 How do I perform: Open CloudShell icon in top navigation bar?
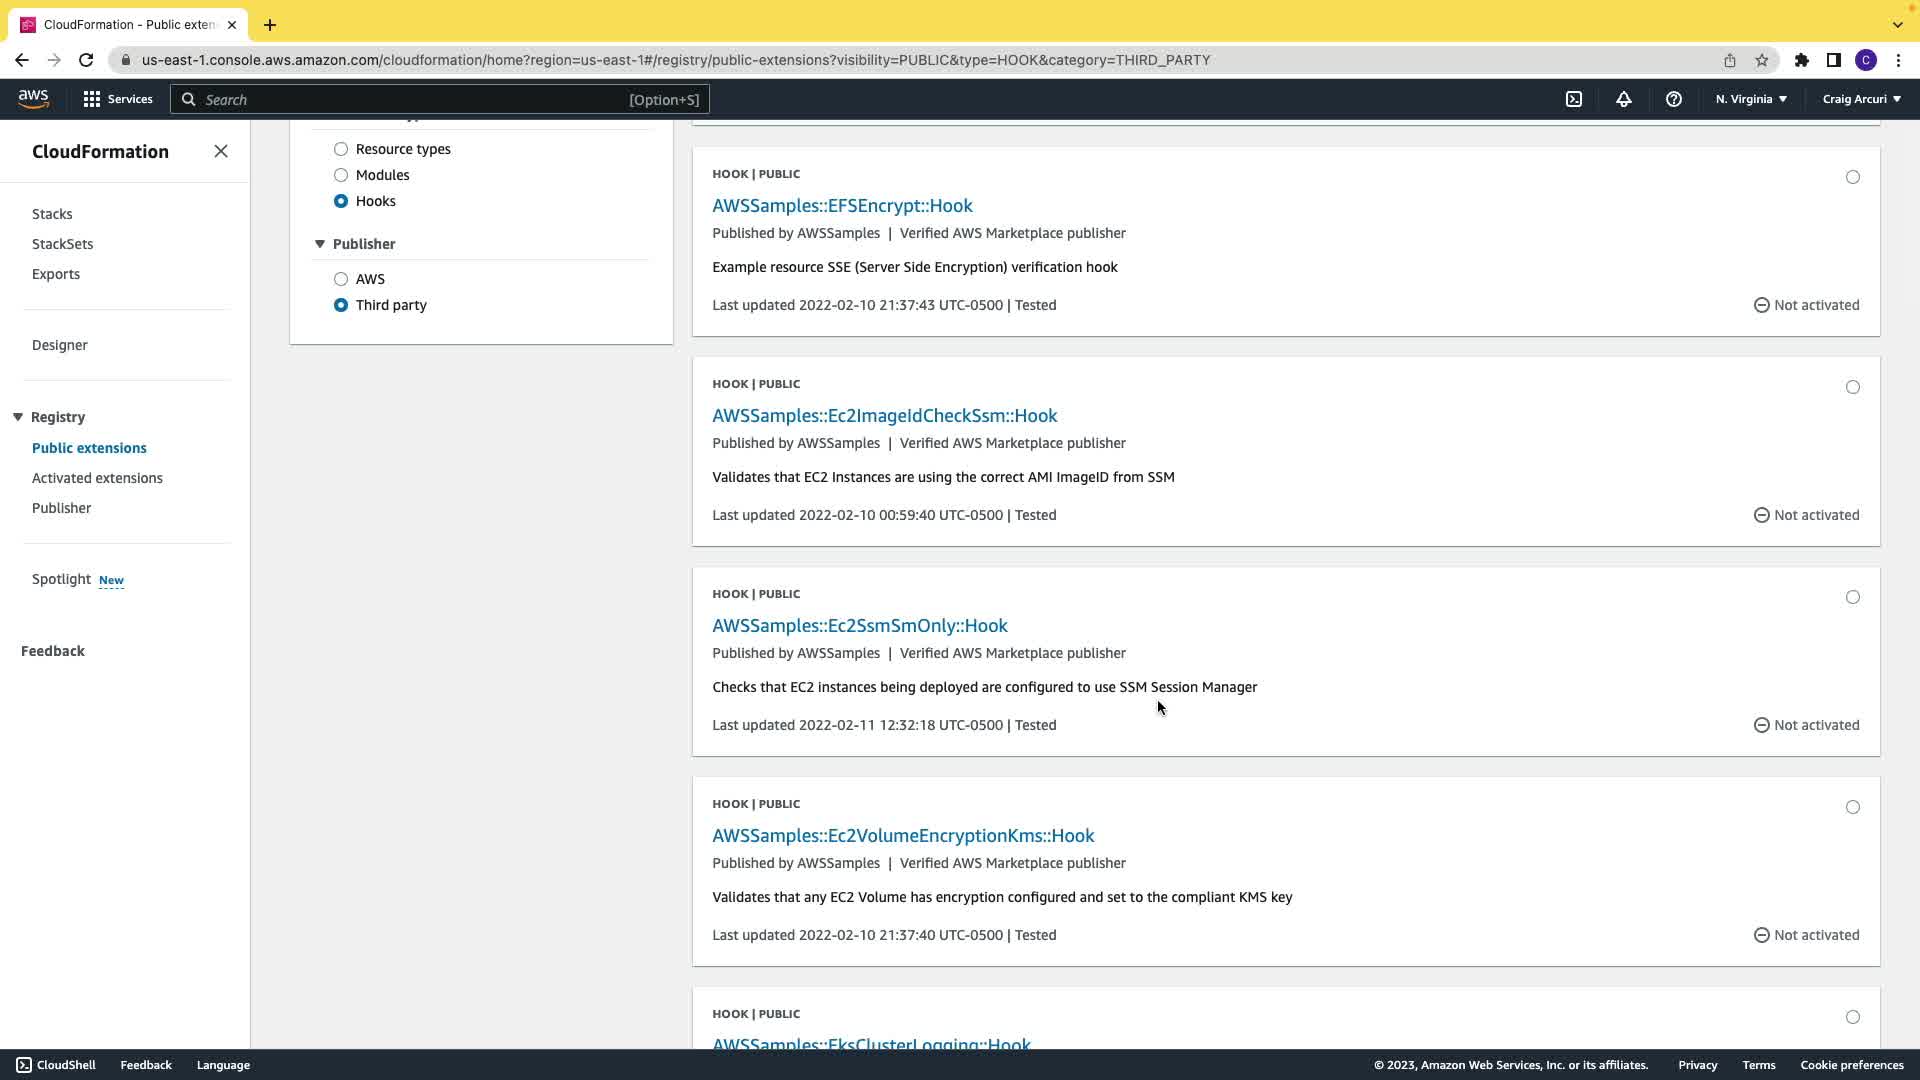(1574, 99)
